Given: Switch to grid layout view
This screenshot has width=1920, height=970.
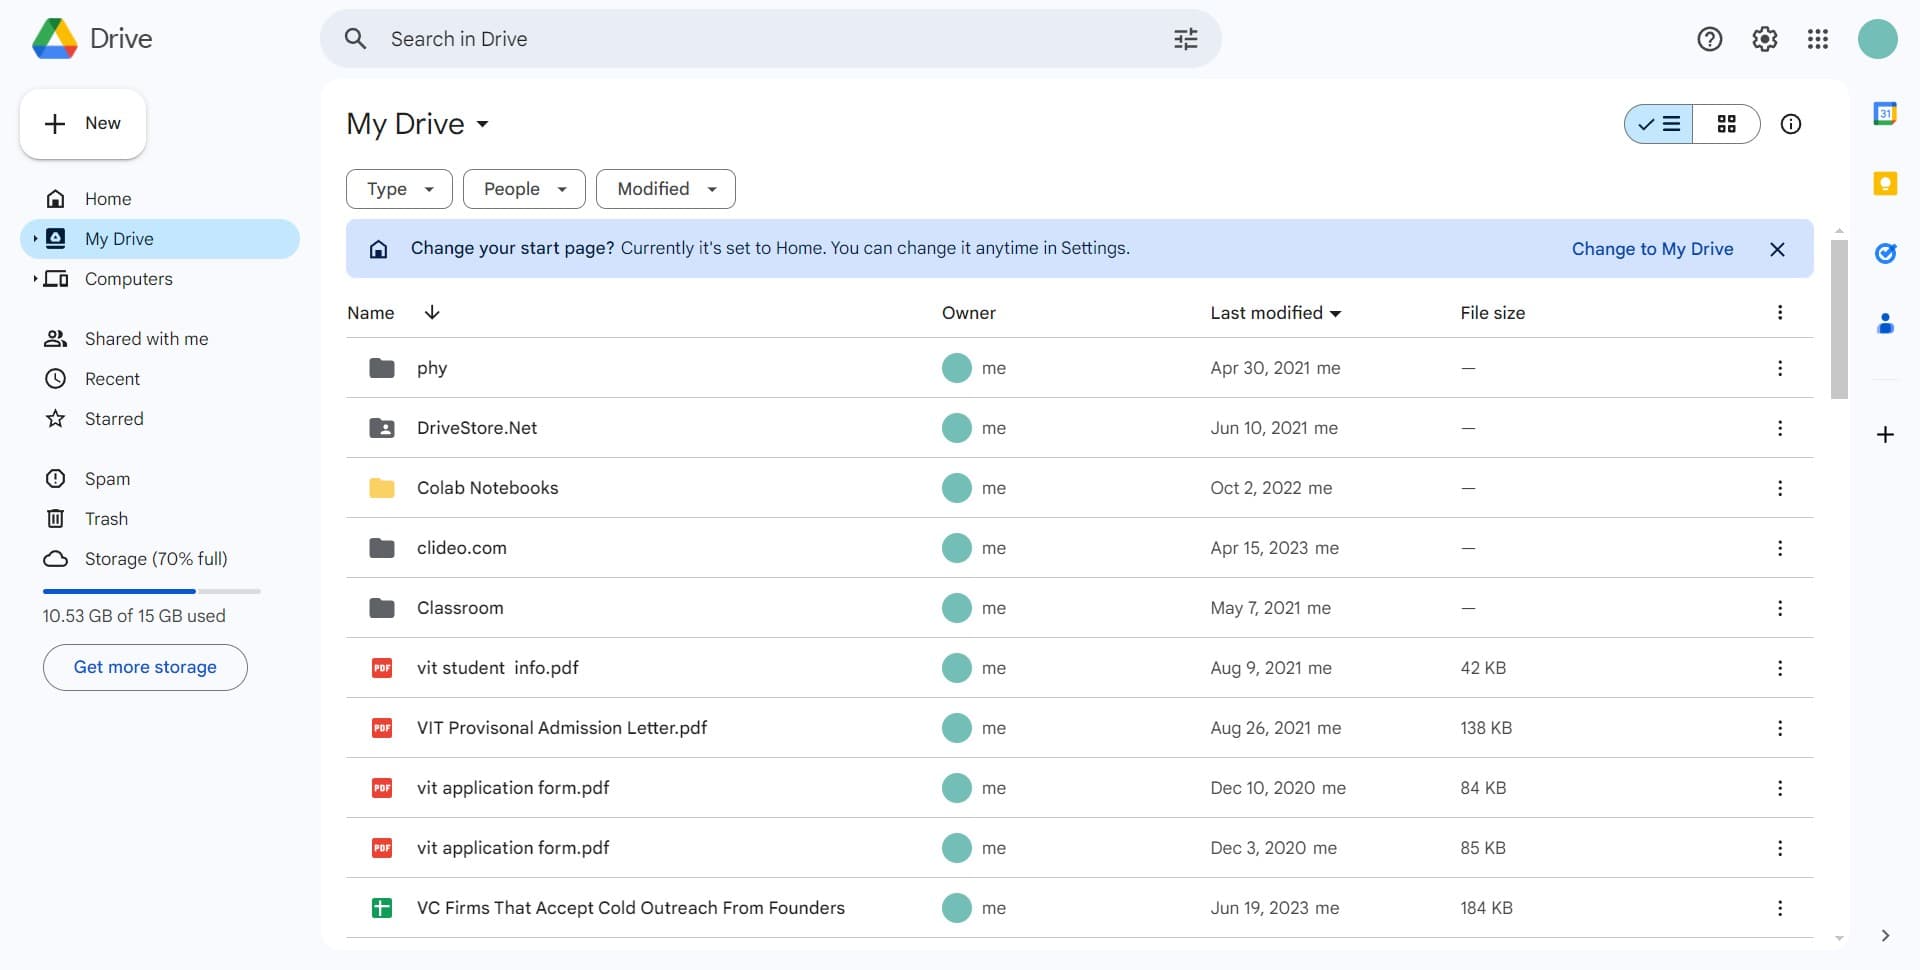Looking at the screenshot, I should [1726, 124].
